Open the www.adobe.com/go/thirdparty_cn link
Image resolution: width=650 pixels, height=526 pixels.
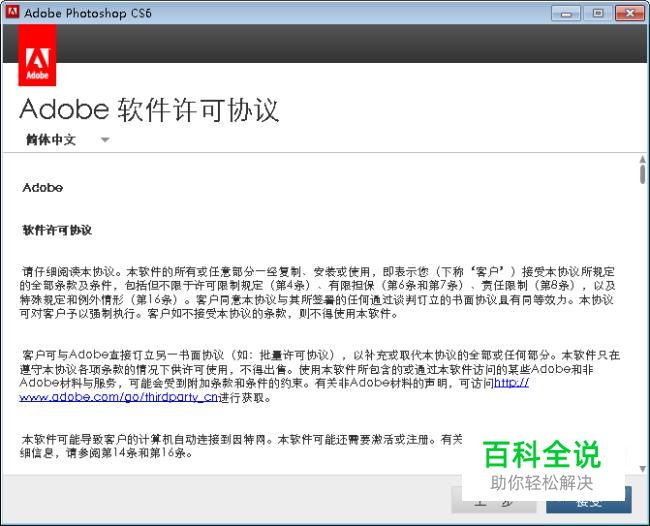[x=119, y=397]
